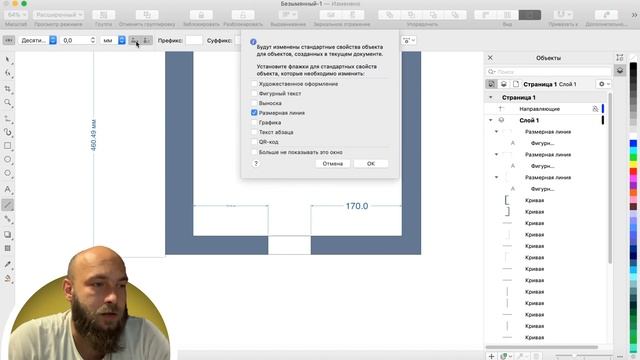
Task: Toggle show dimension units button
Action: 134,40
